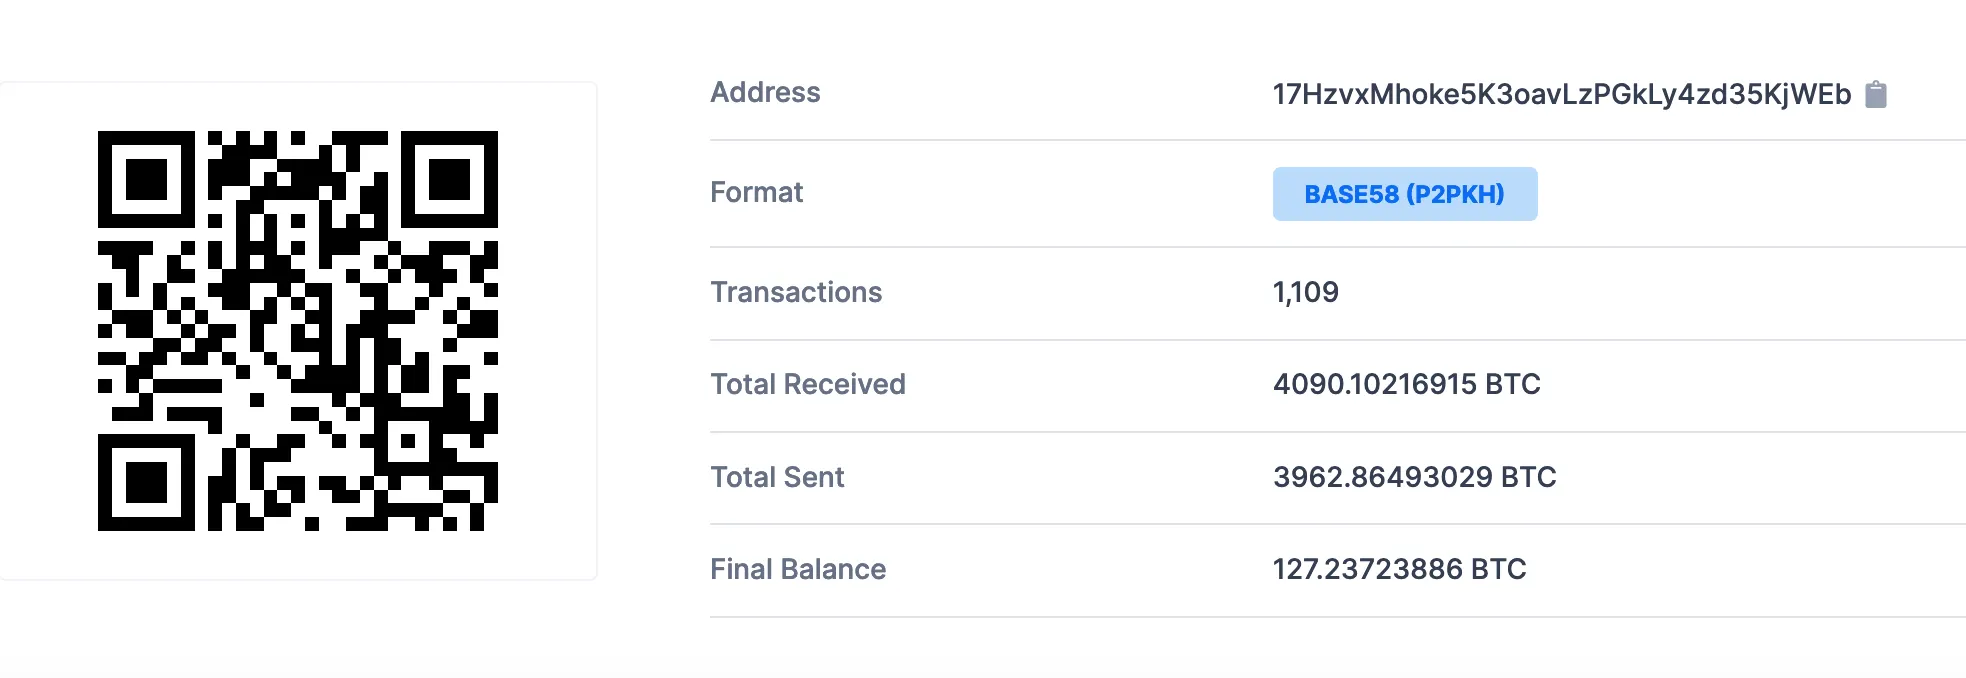Click the 3962.86493029 BTC value

1415,477
